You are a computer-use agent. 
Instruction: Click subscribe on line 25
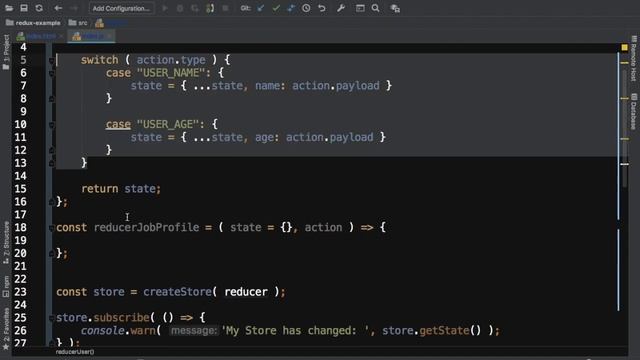121,317
